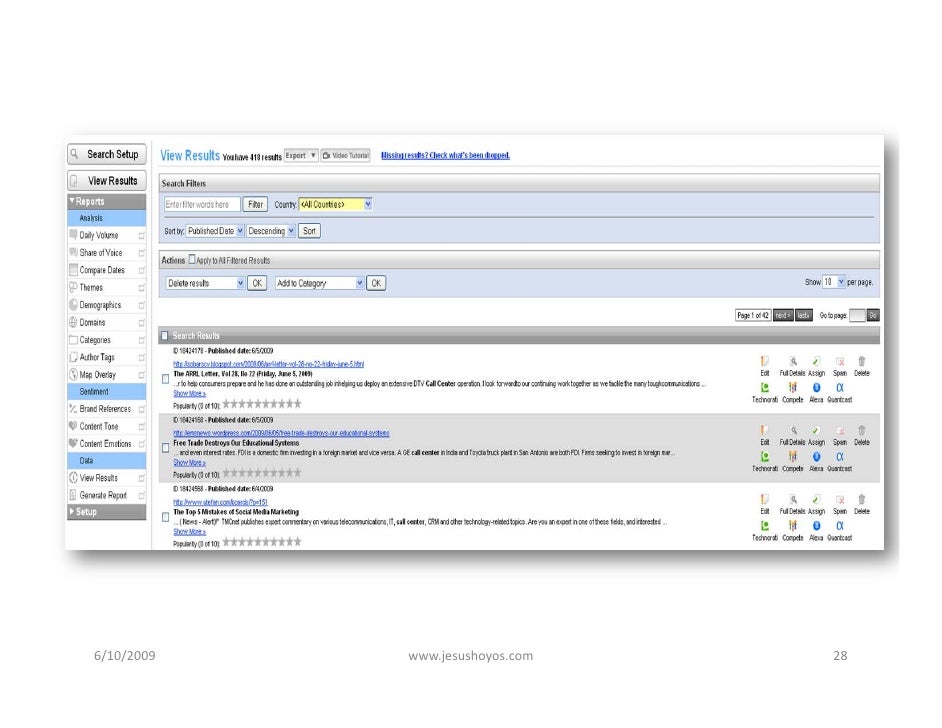Open the Delete results action dropdown
942x728 pixels.
[205, 283]
